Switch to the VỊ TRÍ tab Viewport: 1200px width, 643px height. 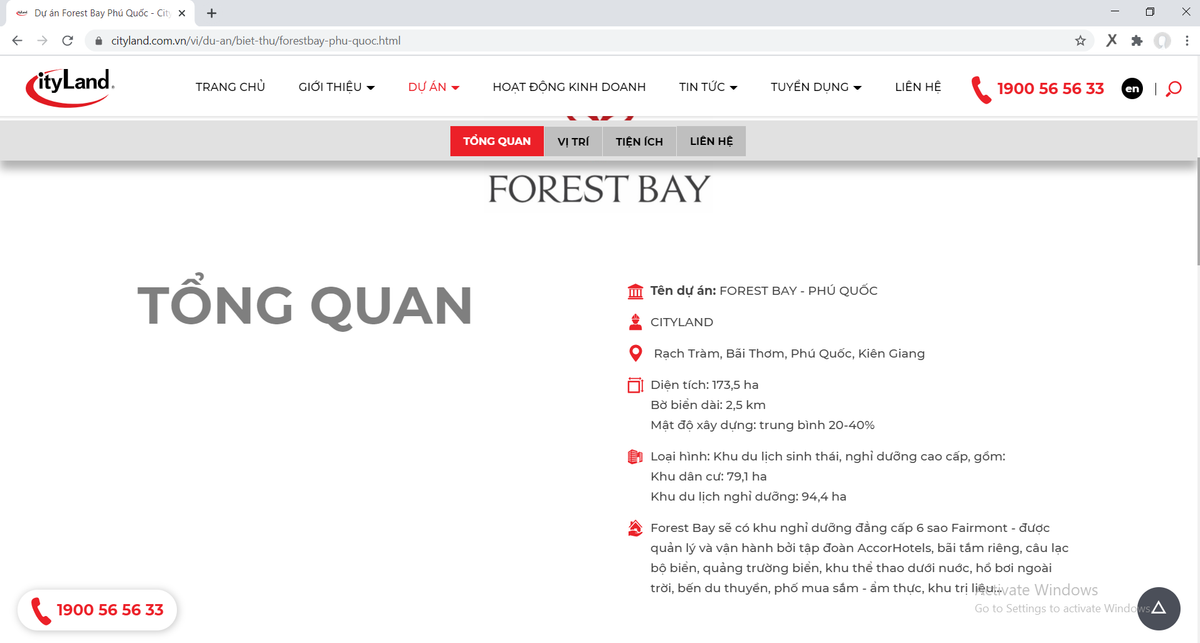[x=573, y=141]
